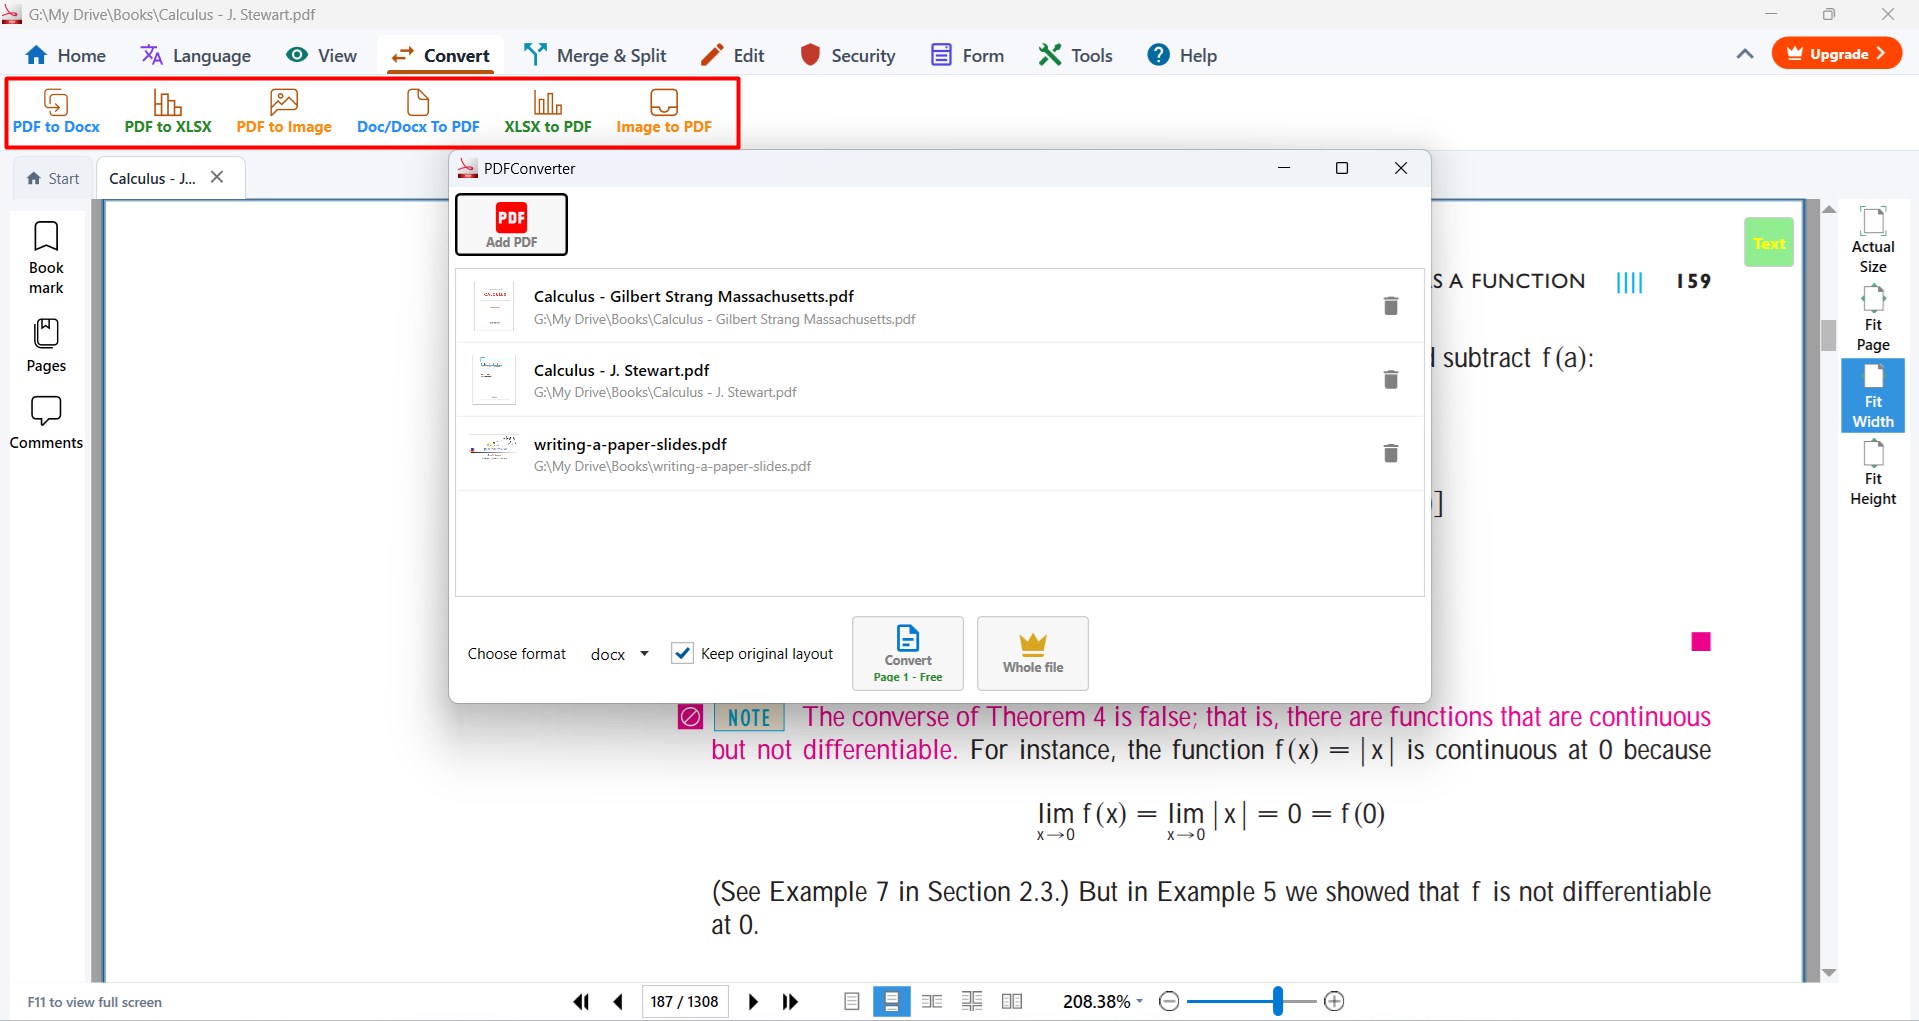Screen dimensions: 1919x1021
Task: Adjust the zoom slider handle
Action: coord(1277,1001)
